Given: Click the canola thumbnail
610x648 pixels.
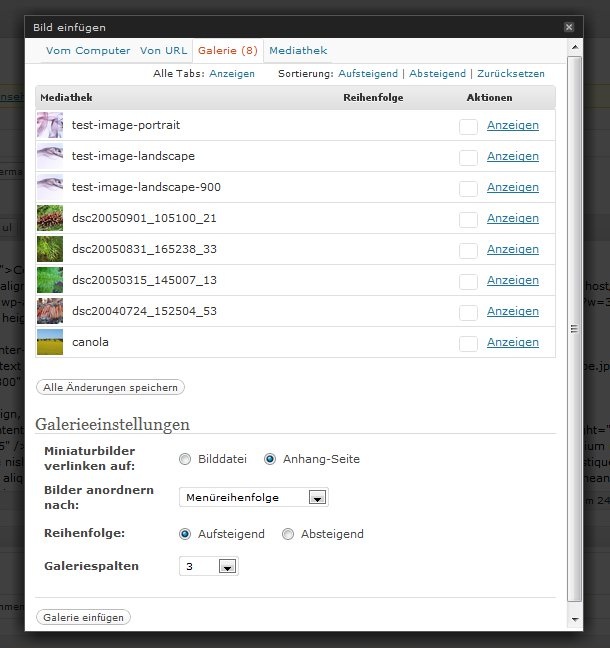Looking at the screenshot, I should 50,342.
